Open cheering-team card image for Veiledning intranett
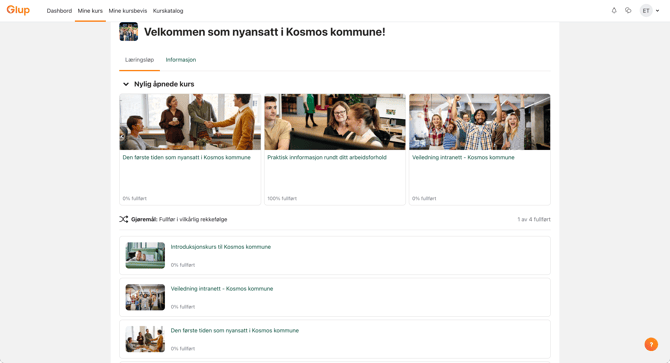Screen dimensions: 670x363 tap(480, 122)
